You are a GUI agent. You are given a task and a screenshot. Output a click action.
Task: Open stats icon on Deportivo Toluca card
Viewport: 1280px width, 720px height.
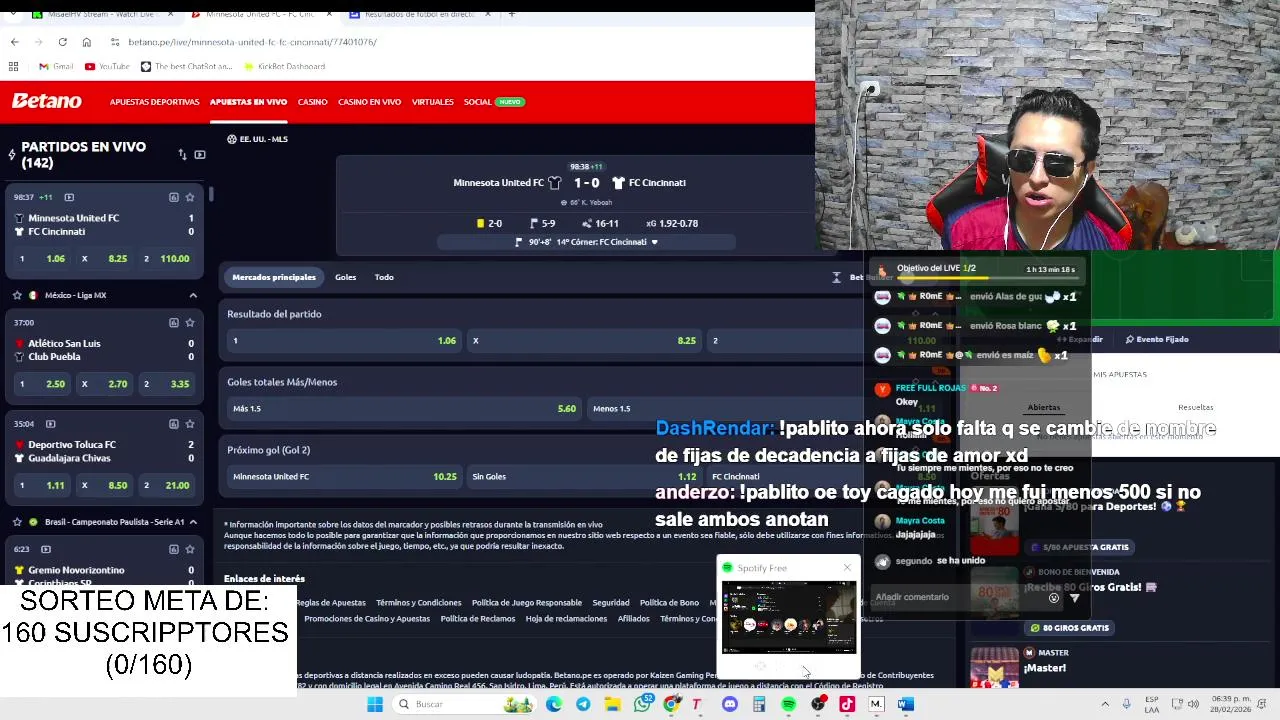(173, 424)
